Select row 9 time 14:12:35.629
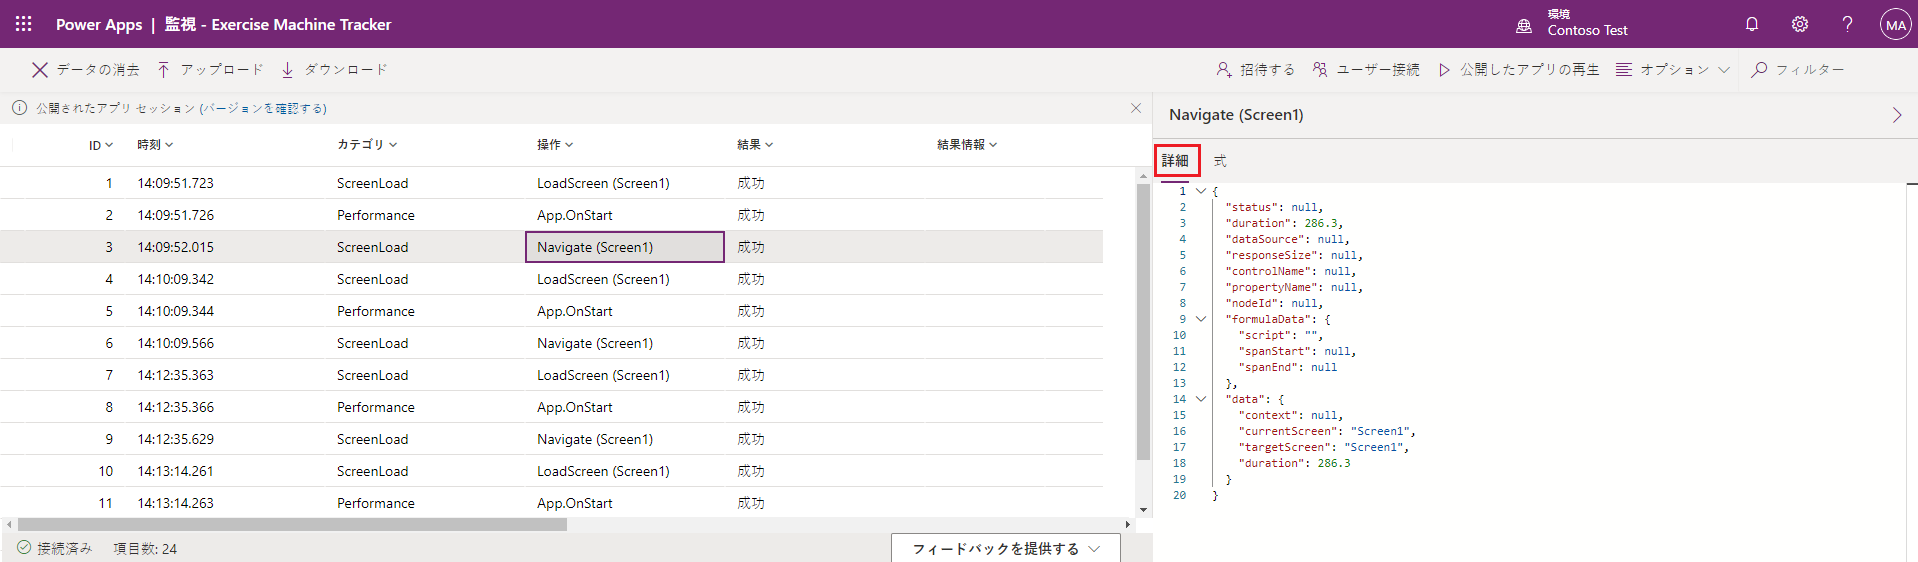The width and height of the screenshot is (1918, 562). 176,439
